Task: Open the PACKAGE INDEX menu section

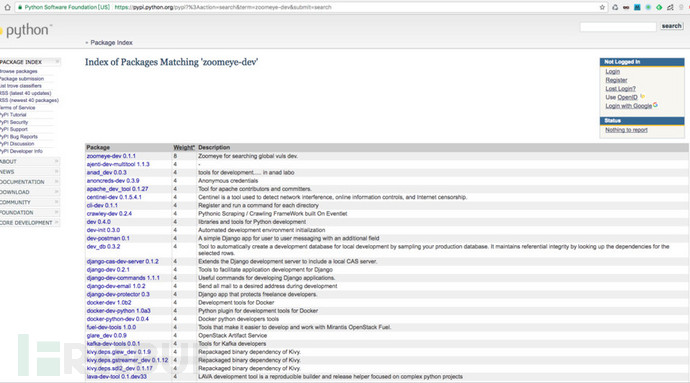Action: point(29,62)
